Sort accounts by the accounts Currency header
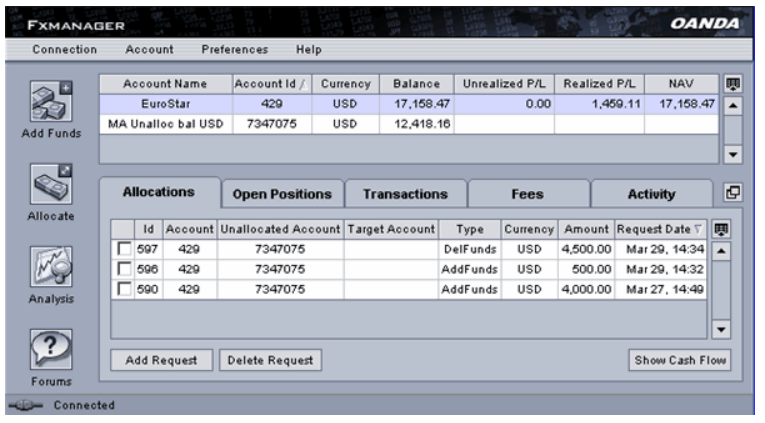This screenshot has width=765, height=423. coord(345,84)
